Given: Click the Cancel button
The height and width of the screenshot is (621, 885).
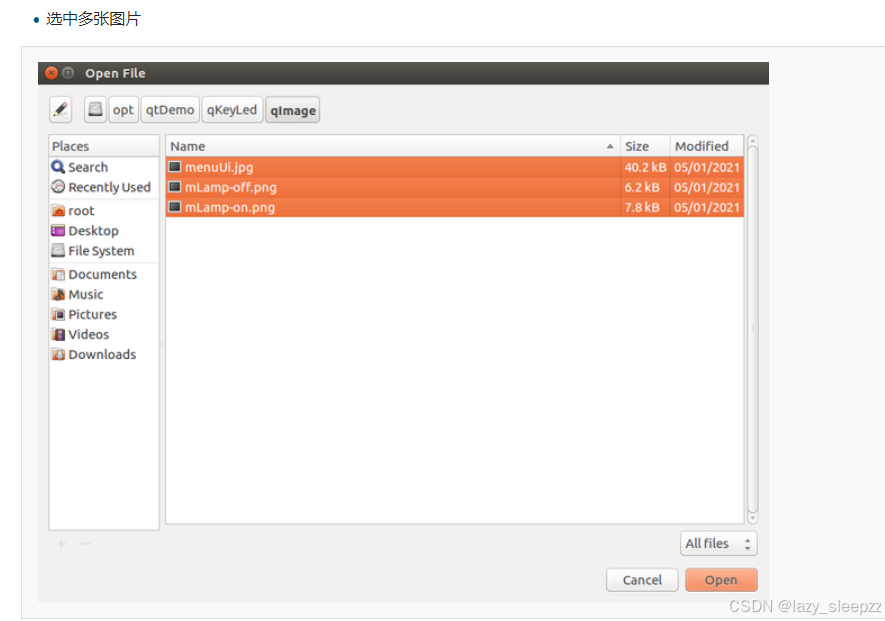Looking at the screenshot, I should tap(642, 580).
